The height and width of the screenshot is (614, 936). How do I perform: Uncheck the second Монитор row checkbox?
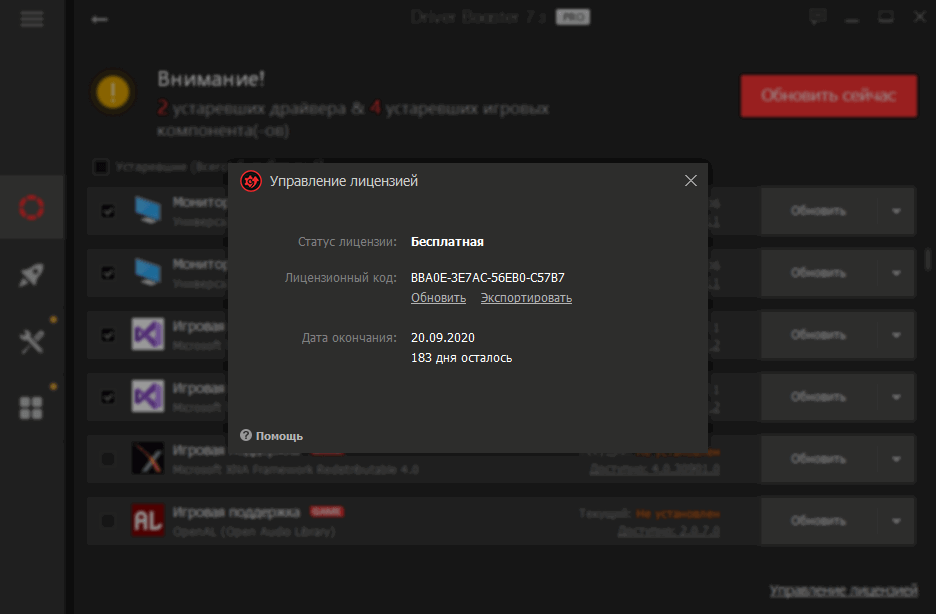[x=108, y=273]
